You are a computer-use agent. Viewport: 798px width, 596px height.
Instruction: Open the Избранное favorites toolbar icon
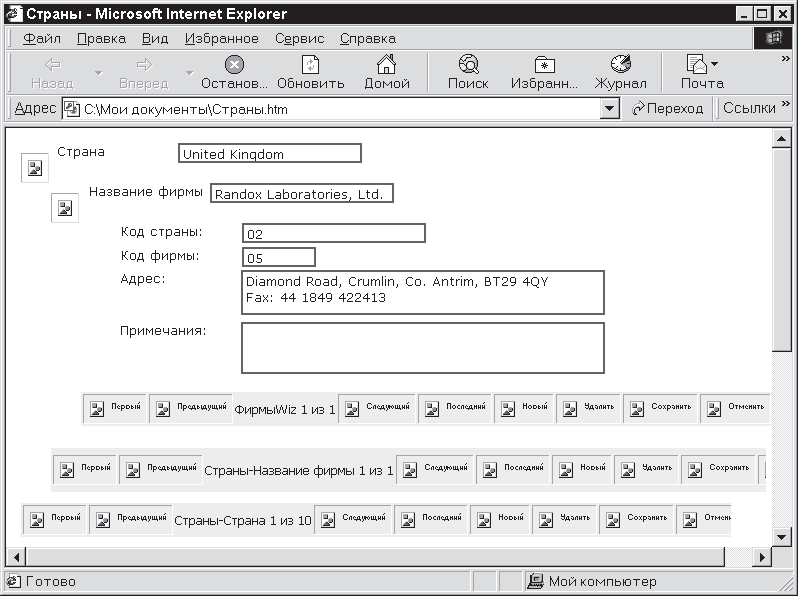(x=544, y=66)
